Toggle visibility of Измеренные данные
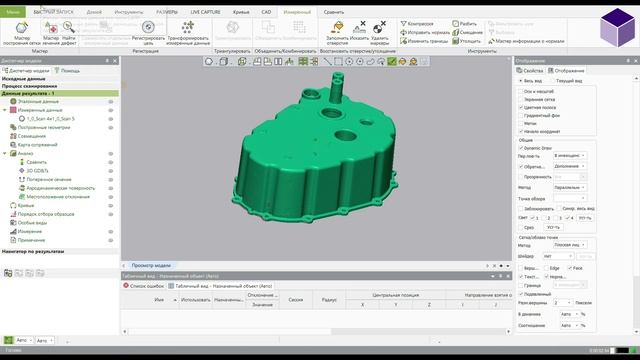 point(111,110)
